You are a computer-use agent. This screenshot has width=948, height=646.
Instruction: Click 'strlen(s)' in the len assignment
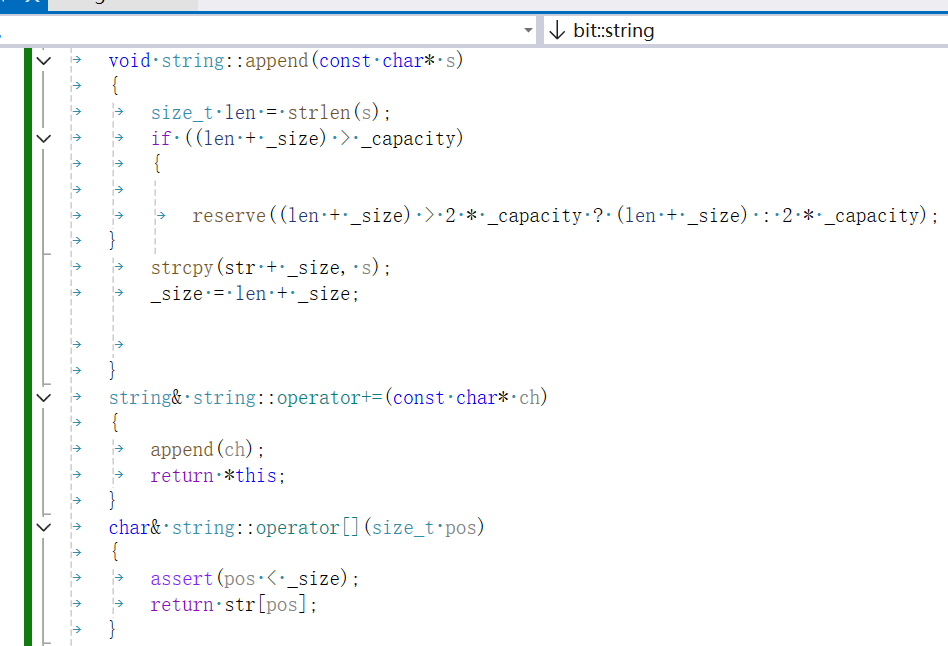pyautogui.click(x=333, y=113)
